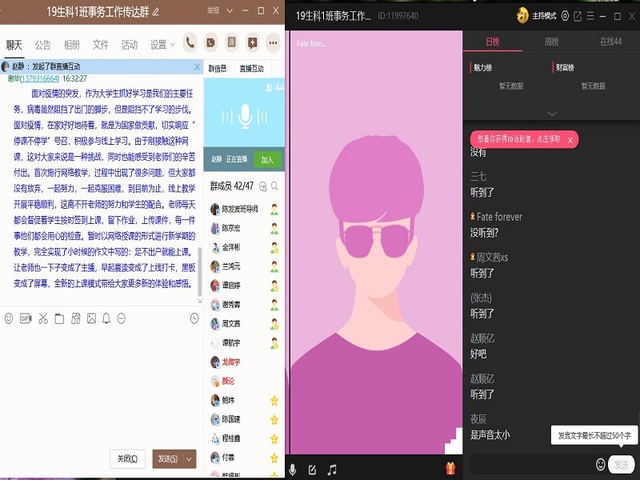Click the 关闭(C) button
640x480 pixels.
[127, 458]
